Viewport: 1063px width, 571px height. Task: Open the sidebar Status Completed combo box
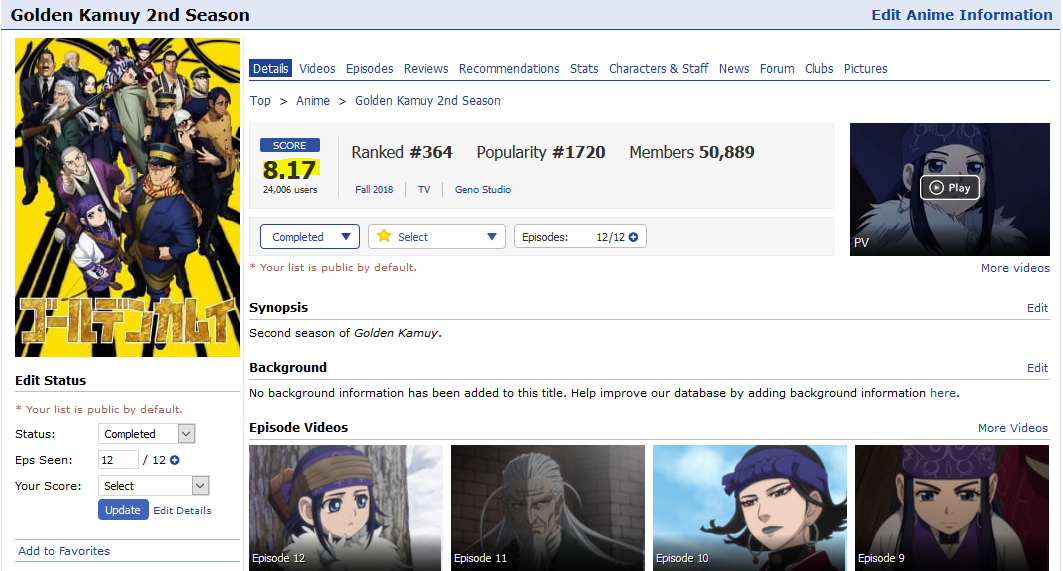pos(146,434)
